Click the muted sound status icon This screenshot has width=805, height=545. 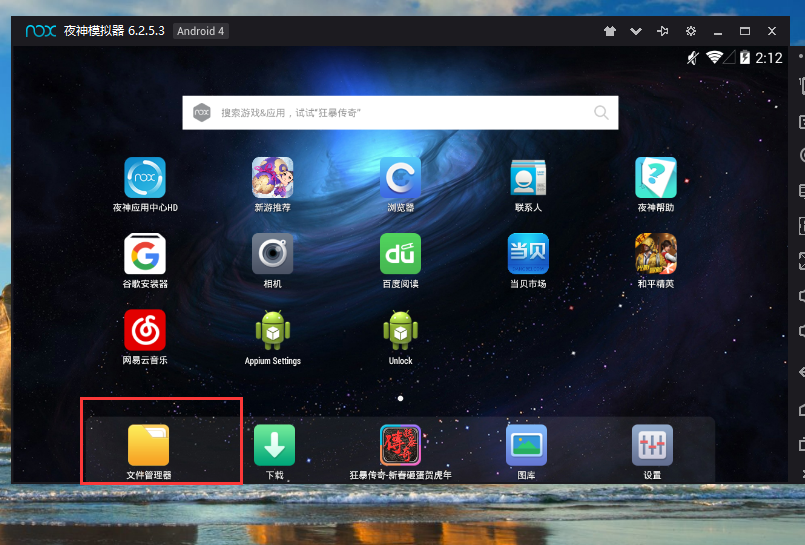pyautogui.click(x=693, y=58)
